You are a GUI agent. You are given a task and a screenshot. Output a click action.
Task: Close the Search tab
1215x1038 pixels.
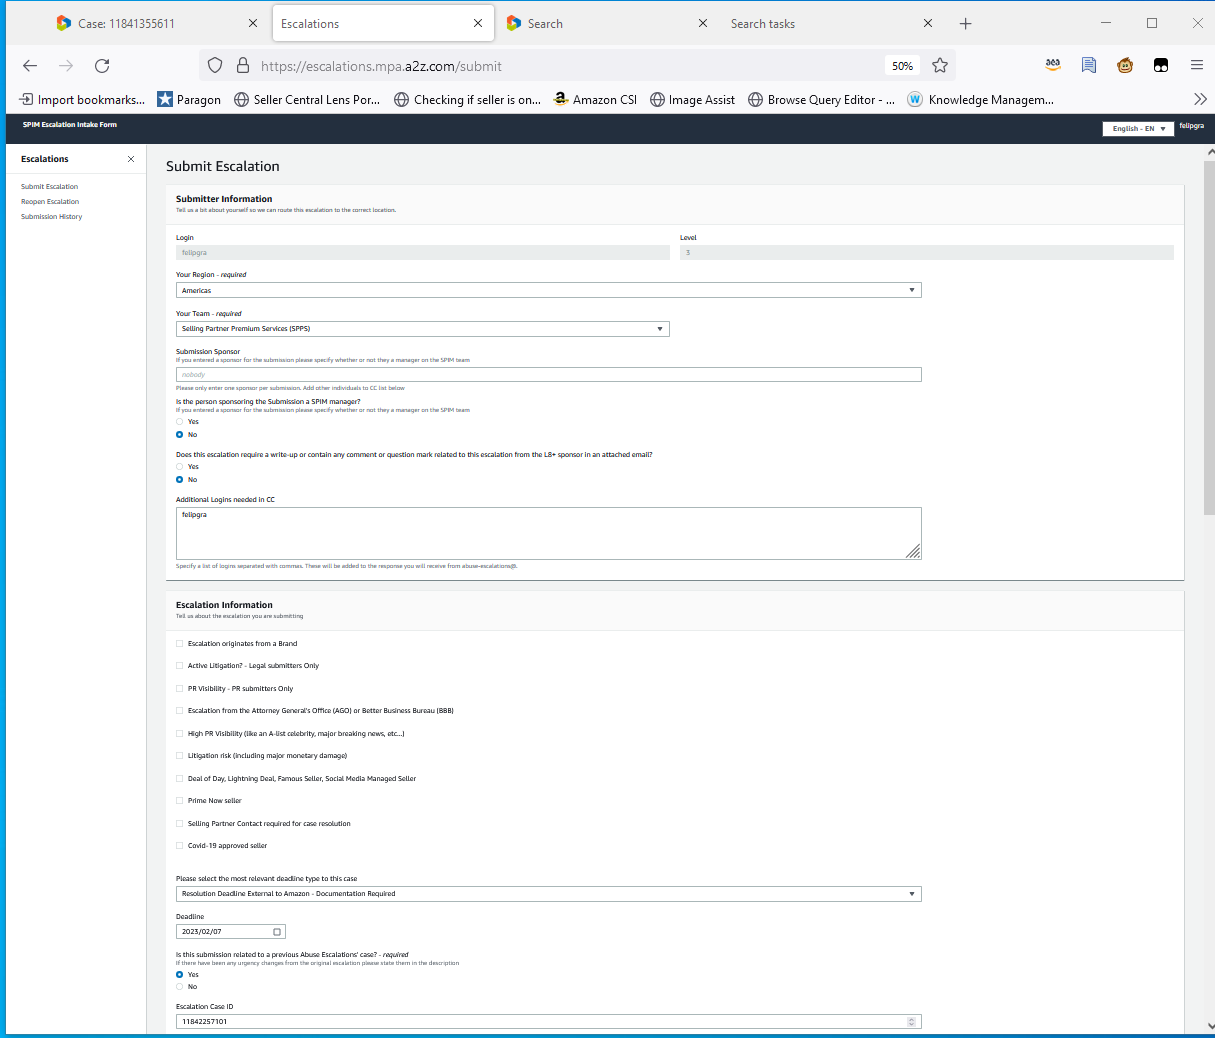[703, 23]
